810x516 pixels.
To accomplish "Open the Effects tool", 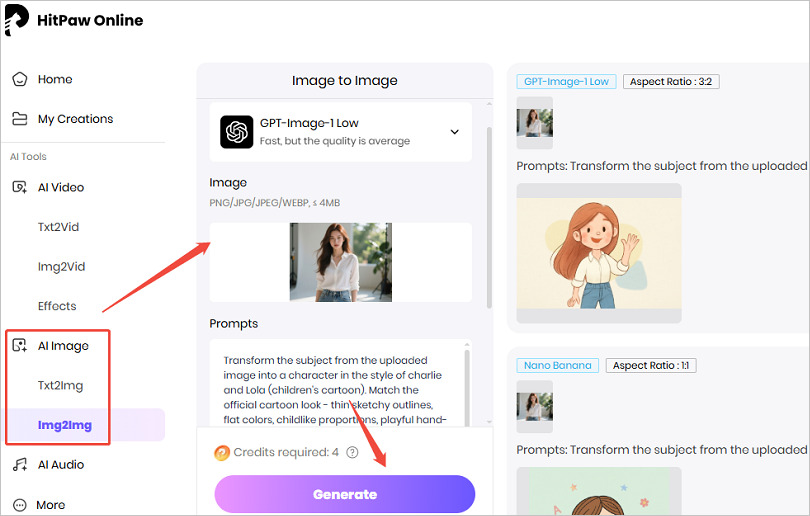I will click(x=57, y=306).
